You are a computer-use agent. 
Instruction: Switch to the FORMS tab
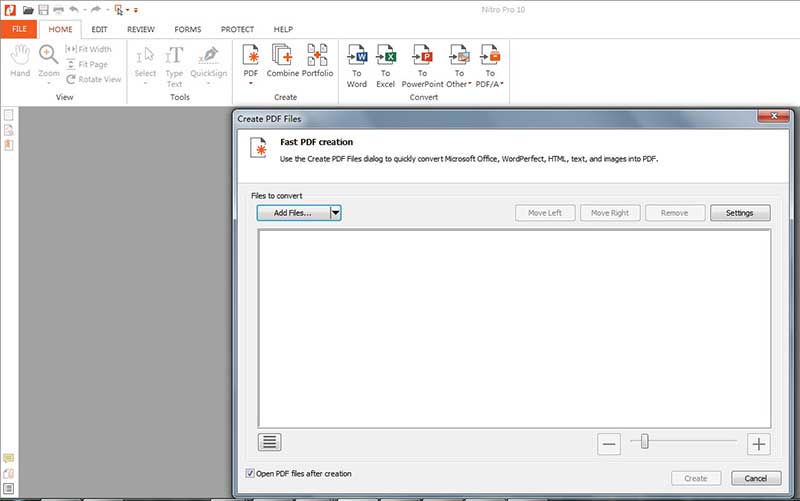188,29
